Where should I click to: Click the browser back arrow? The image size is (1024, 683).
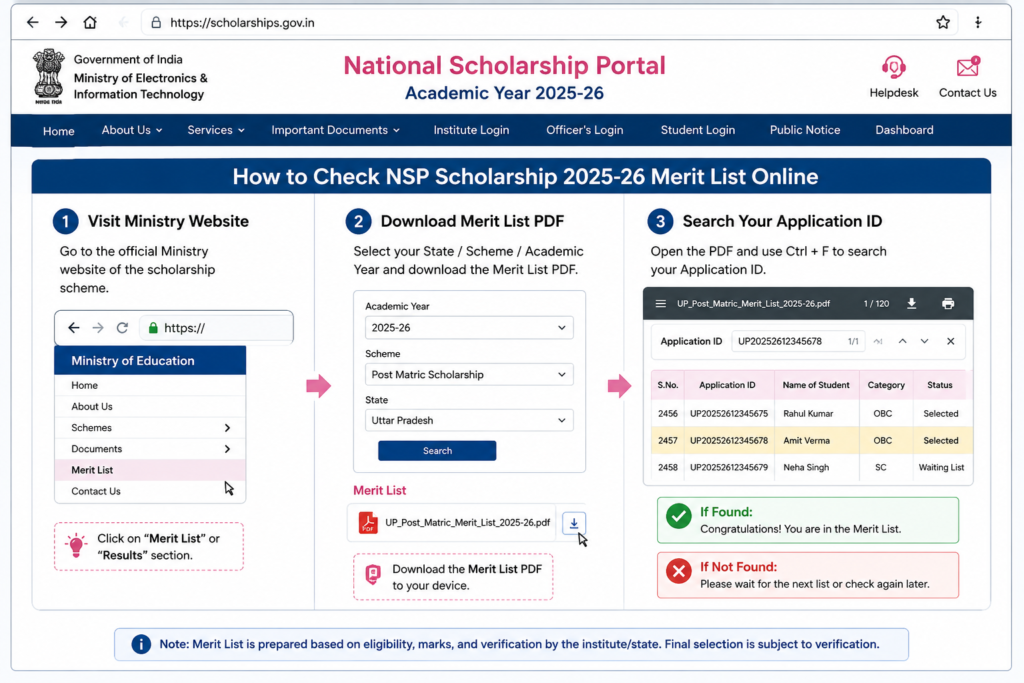pyautogui.click(x=33, y=23)
